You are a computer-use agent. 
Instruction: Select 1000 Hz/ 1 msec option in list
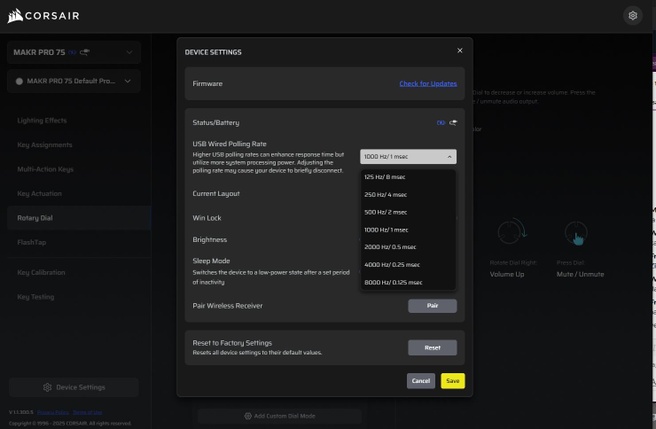tap(408, 230)
